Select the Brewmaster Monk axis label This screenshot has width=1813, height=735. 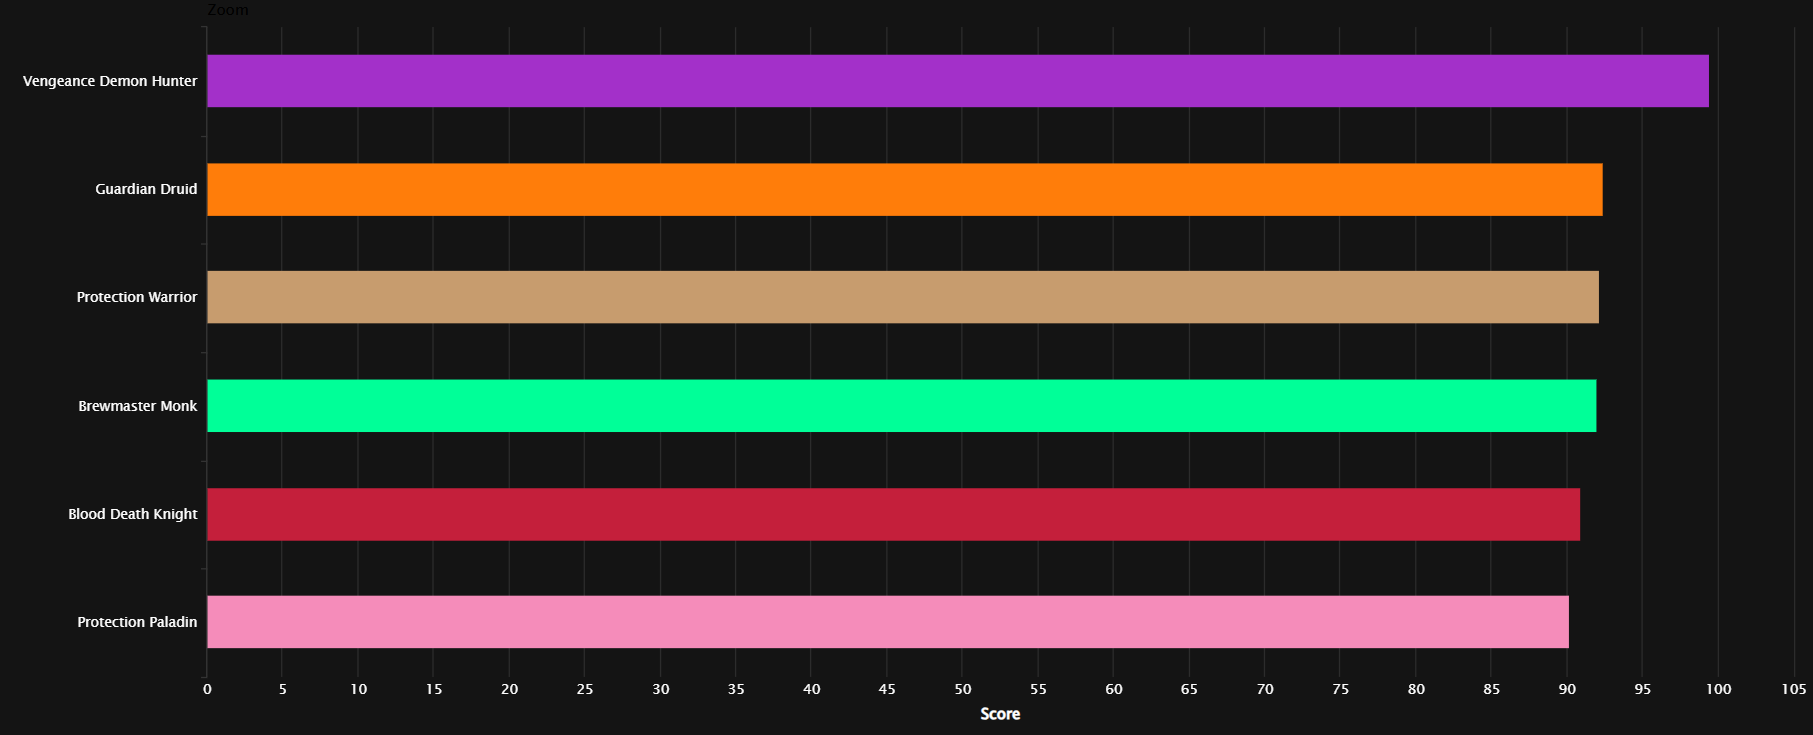(138, 406)
